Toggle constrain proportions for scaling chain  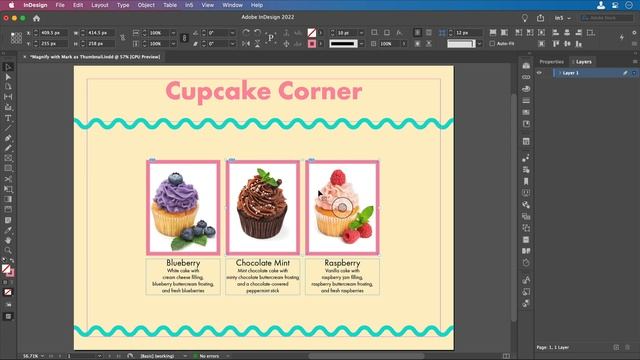pos(184,38)
